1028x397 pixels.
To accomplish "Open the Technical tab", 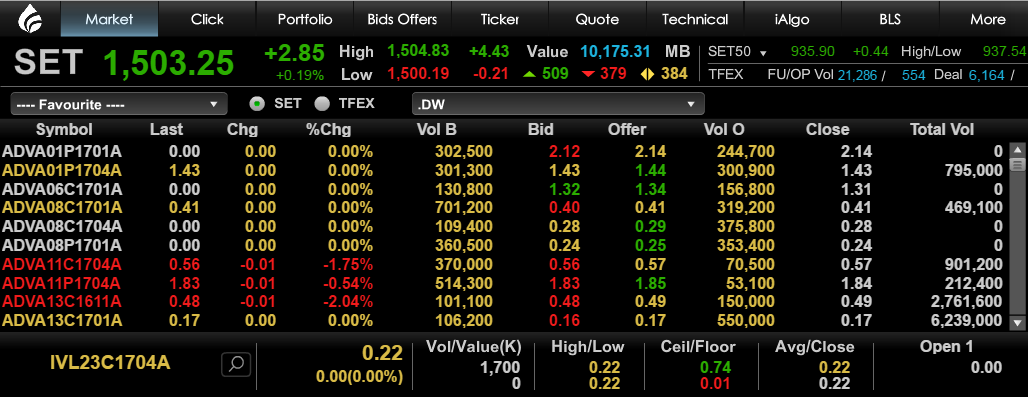I will click(x=695, y=19).
